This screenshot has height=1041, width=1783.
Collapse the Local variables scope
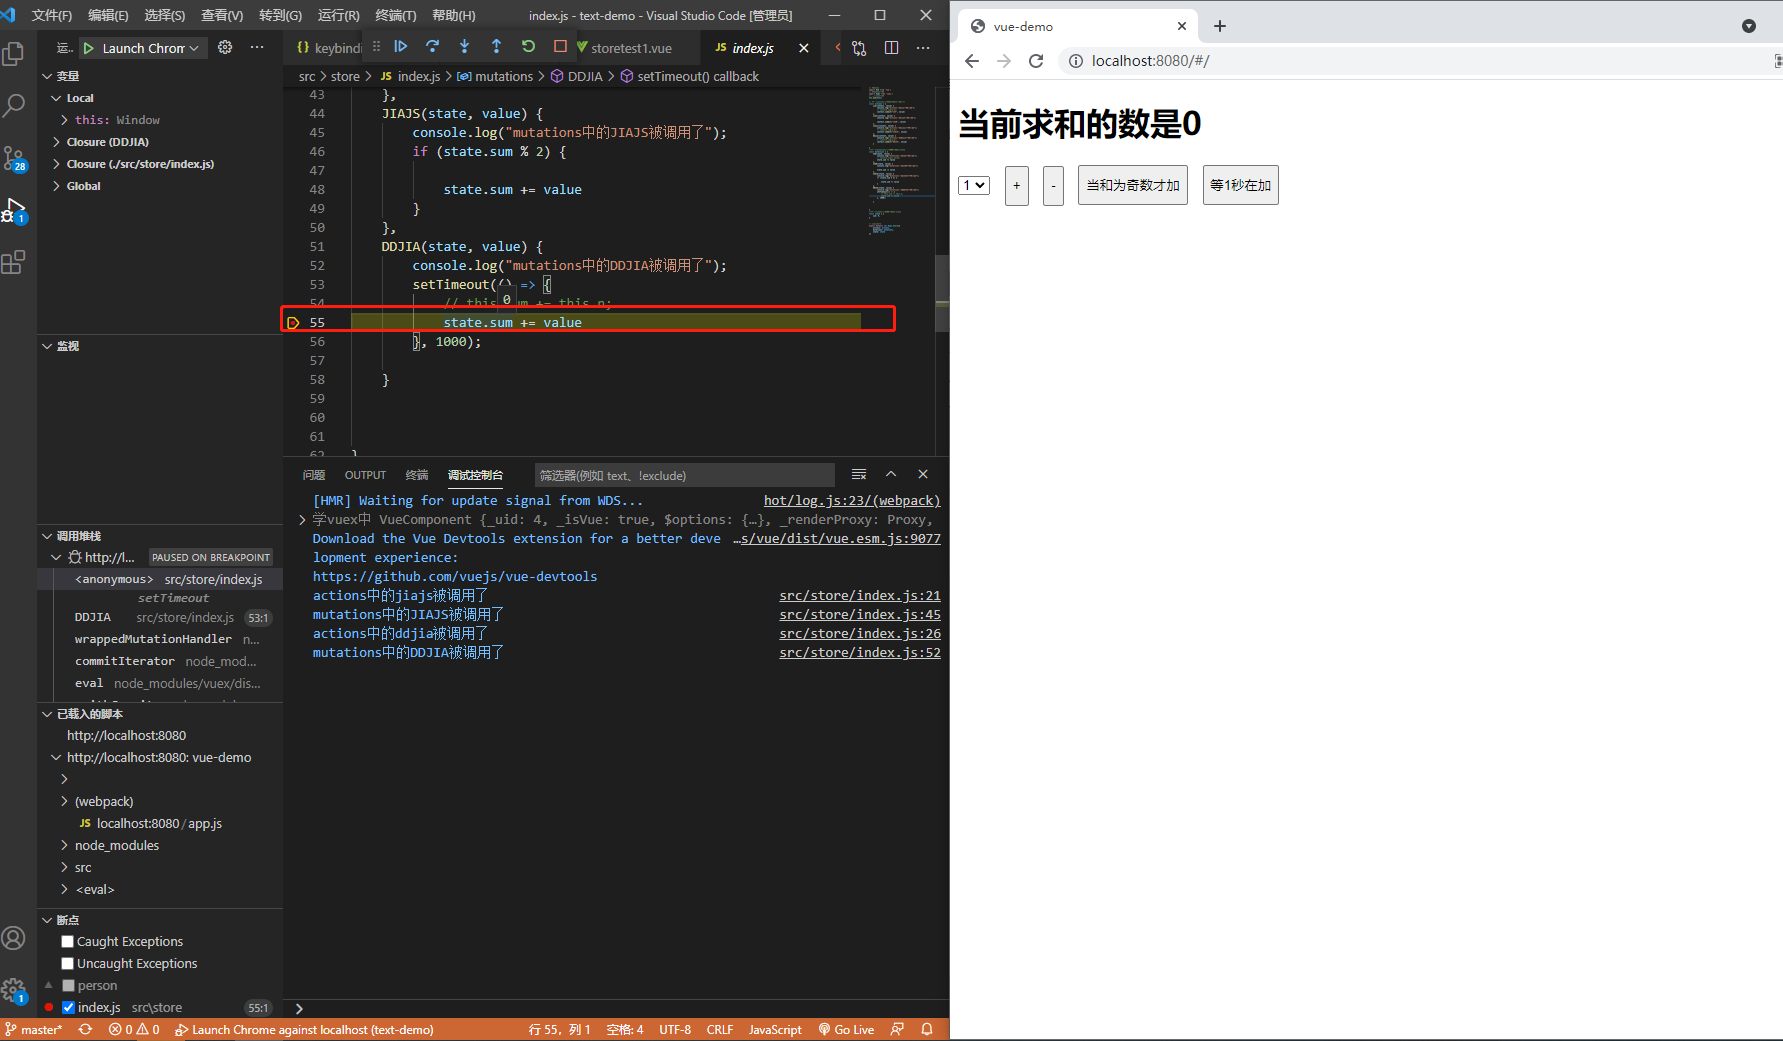[57, 98]
